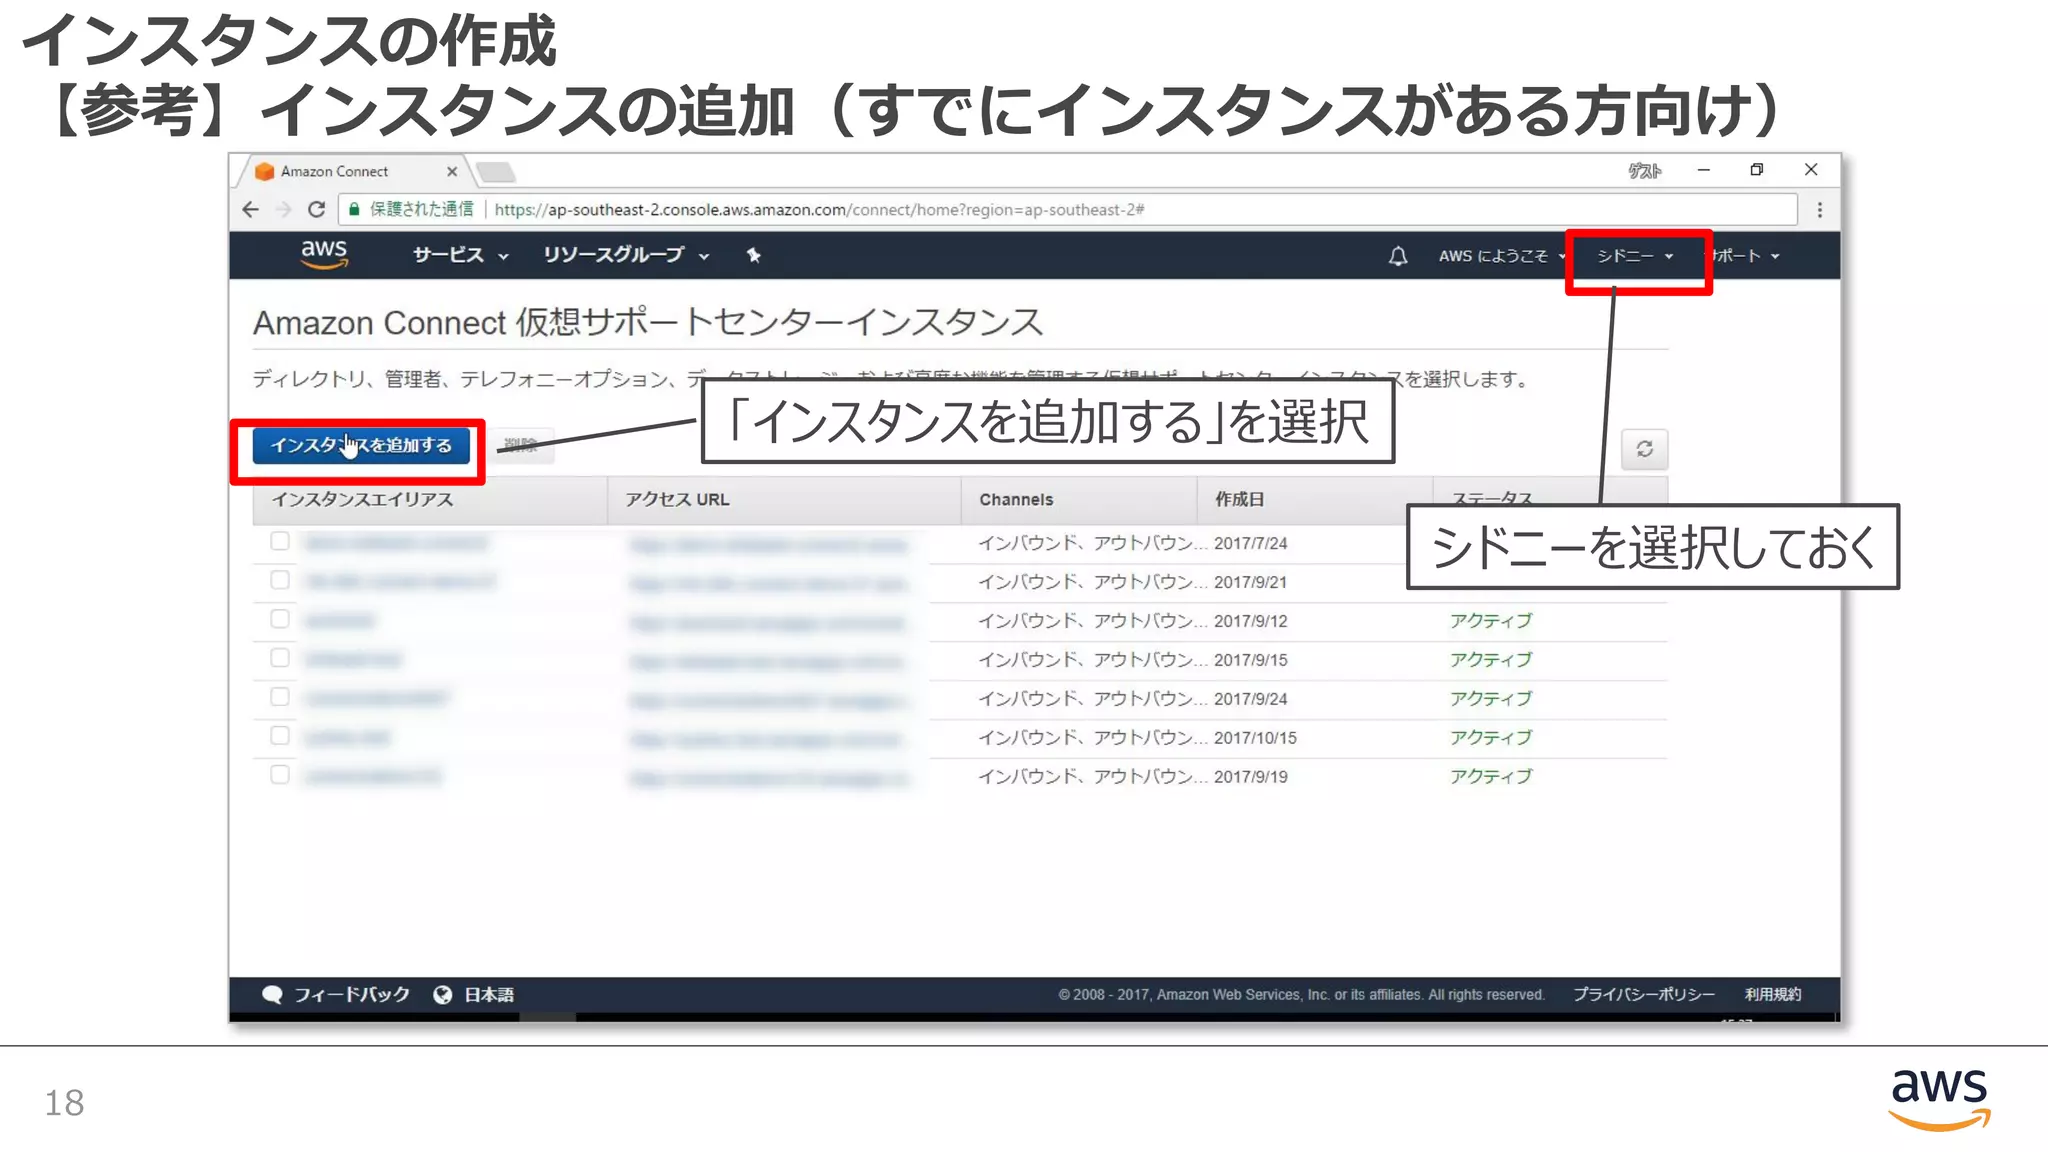
Task: Close the Amazon Connect browser tab
Action: [x=452, y=172]
